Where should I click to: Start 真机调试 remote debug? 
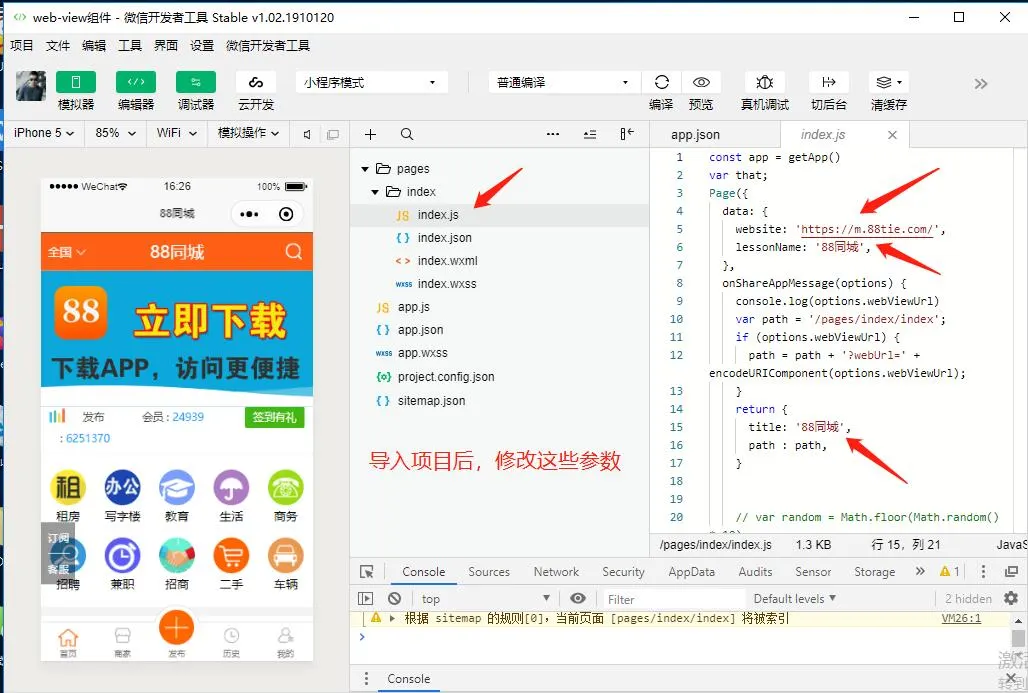(764, 82)
